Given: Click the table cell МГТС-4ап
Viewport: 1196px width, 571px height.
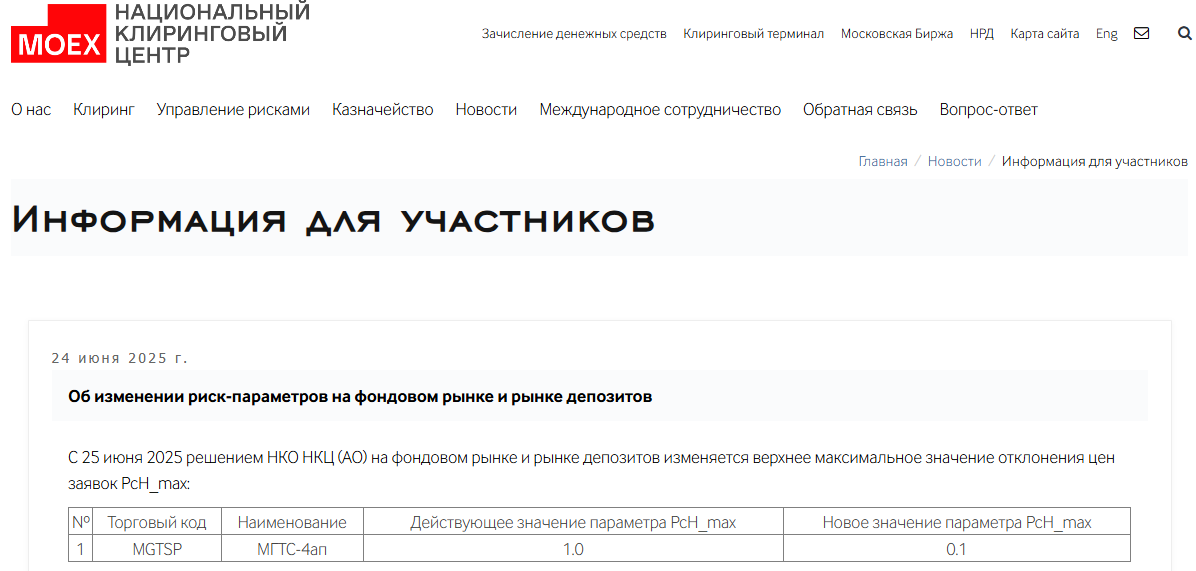Looking at the screenshot, I should click(292, 549).
